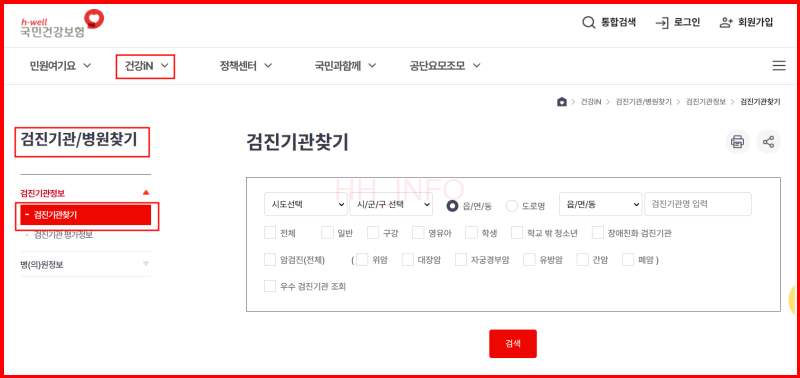Viewport: 800px width, 378px height.
Task: Open the 읍/면/동 dropdown list
Action: click(x=601, y=204)
